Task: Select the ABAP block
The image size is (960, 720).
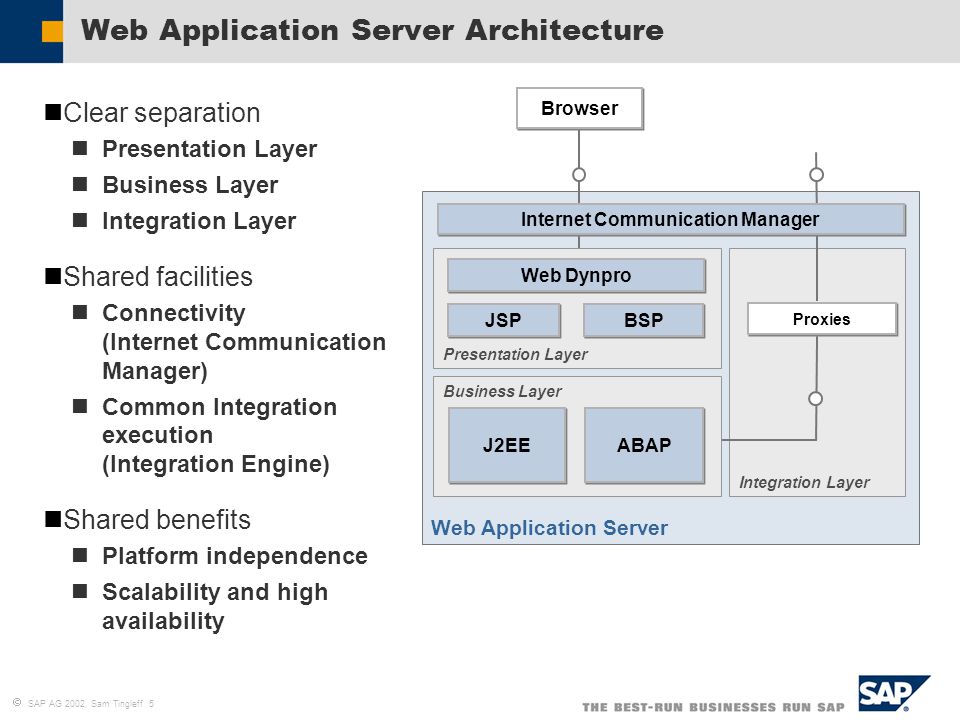Action: 644,445
